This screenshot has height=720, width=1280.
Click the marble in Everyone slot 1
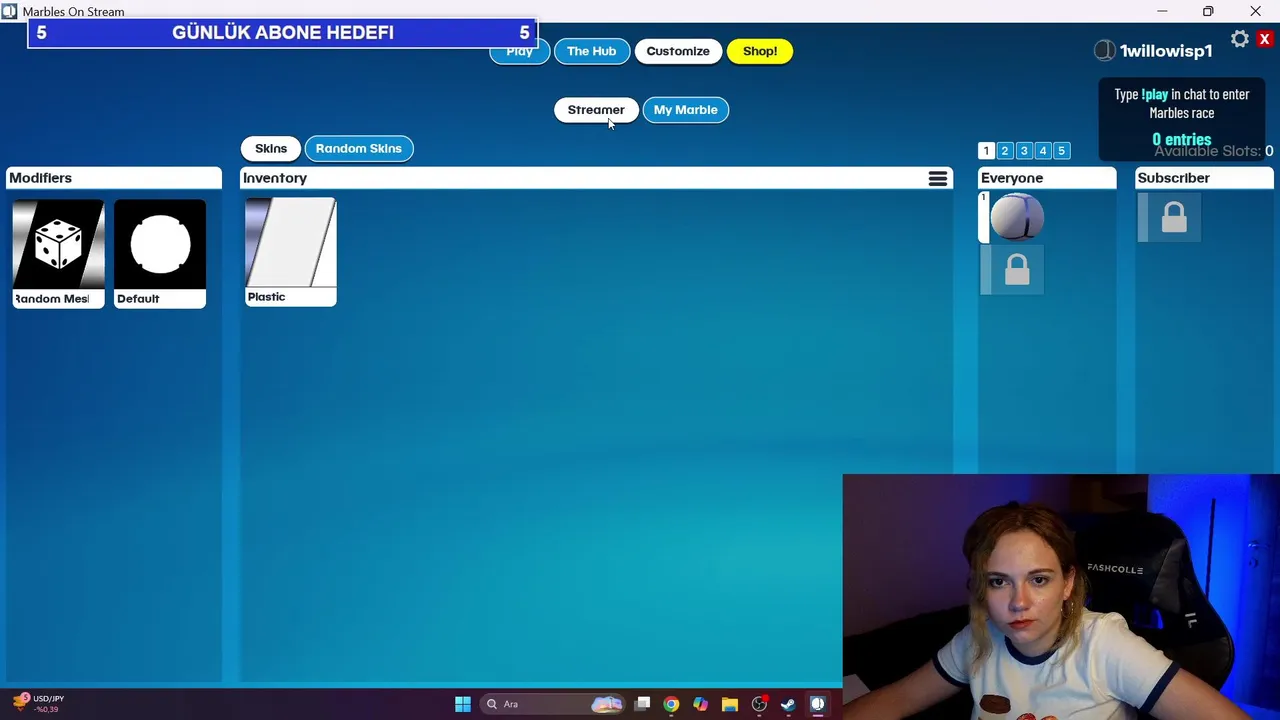1016,217
